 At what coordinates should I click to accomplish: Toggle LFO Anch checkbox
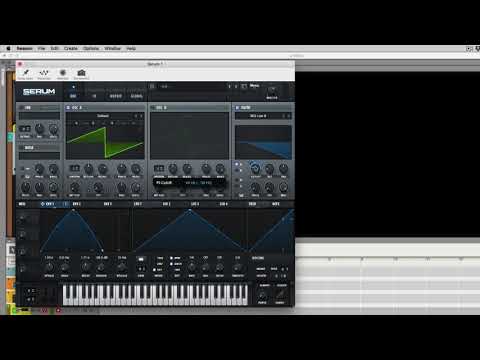171,264
